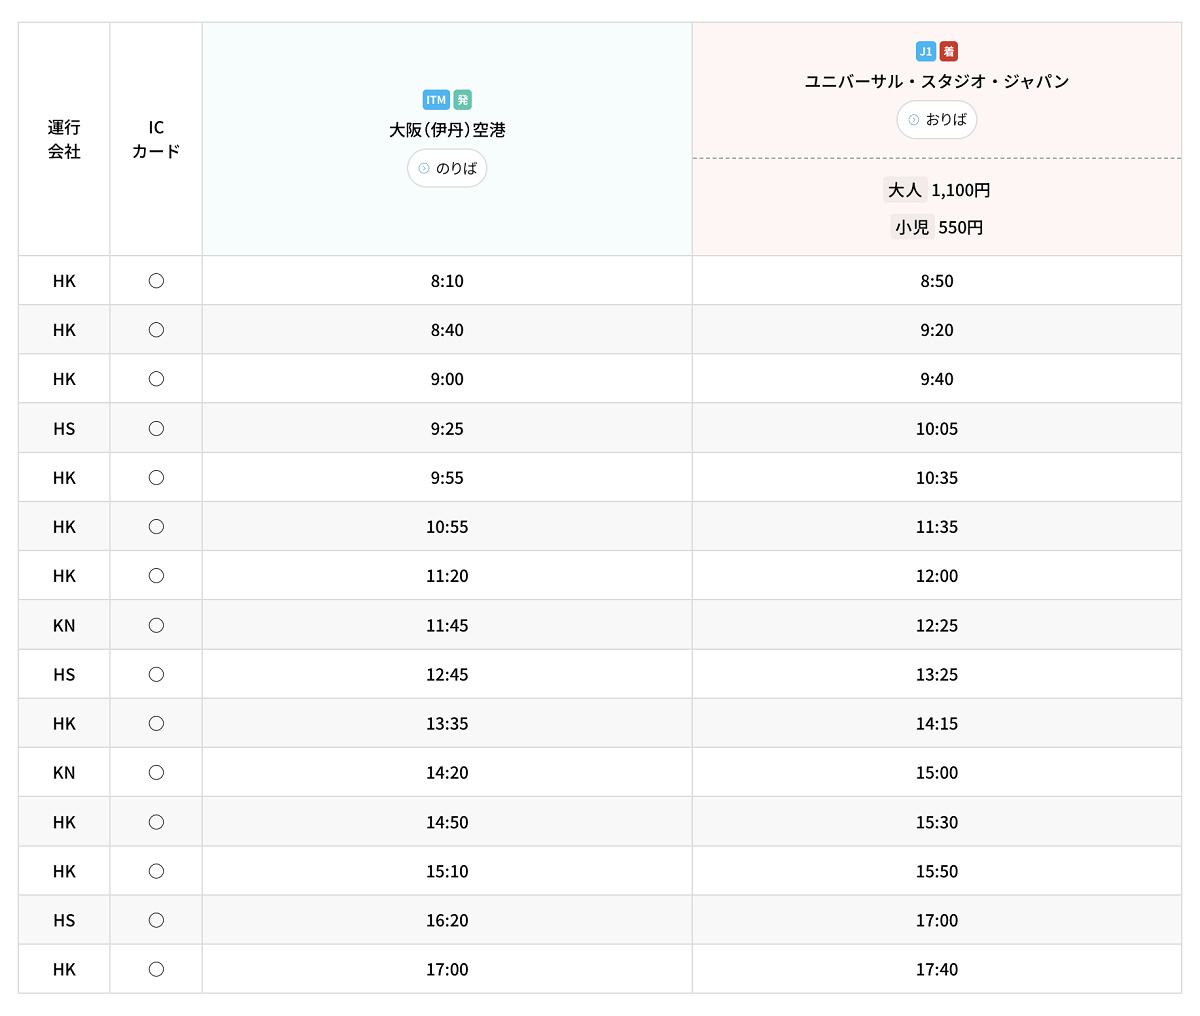The image size is (1200, 1016).
Task: Toggle the IC card circle on the 17:00 row
Action: pos(155,968)
